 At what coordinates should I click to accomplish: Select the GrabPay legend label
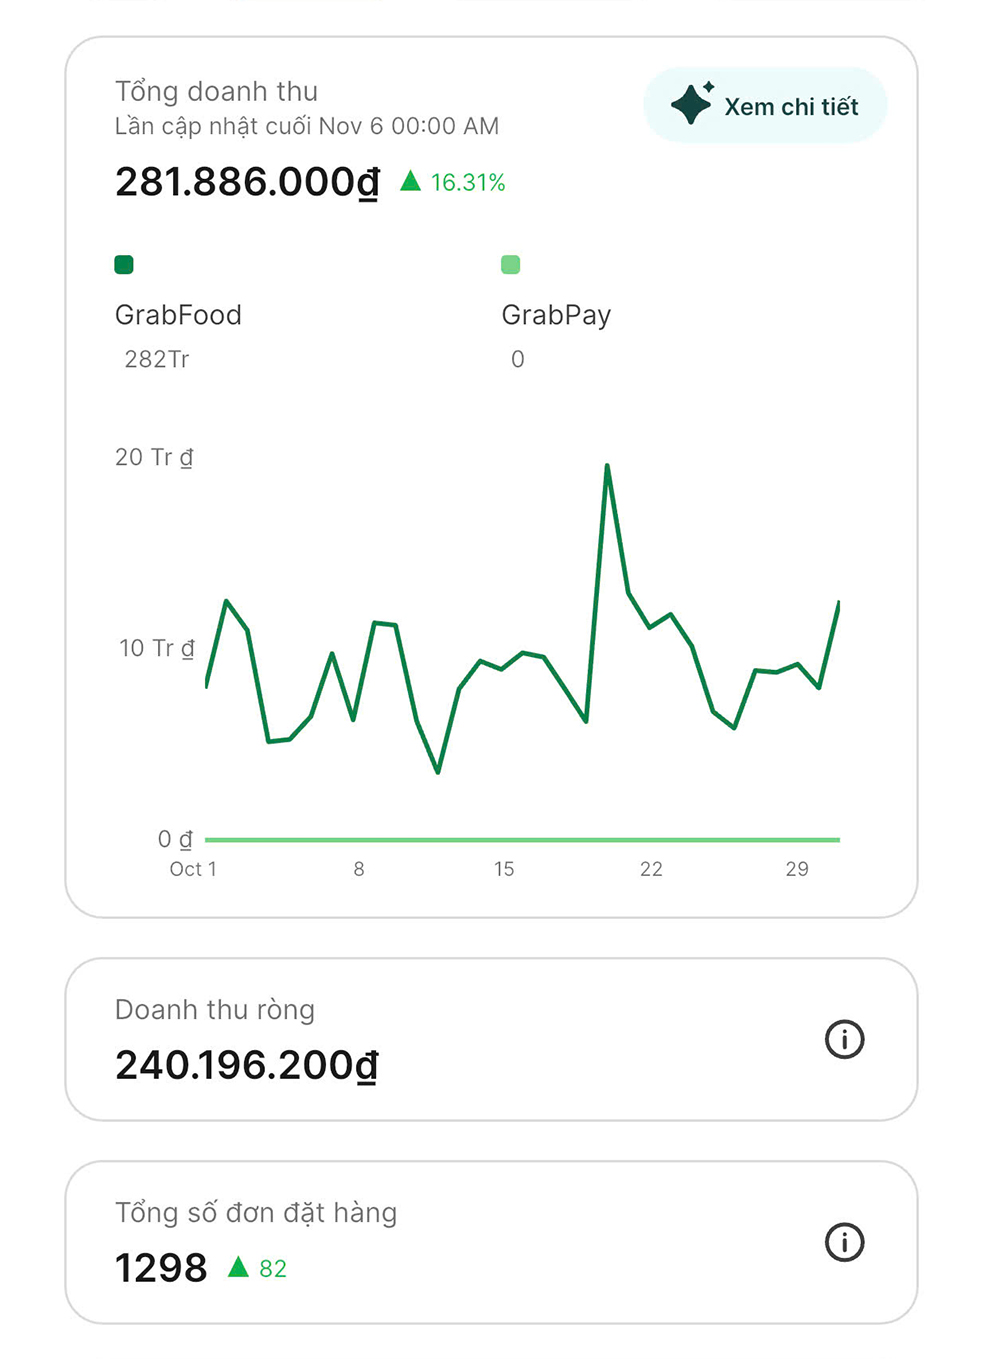pos(556,315)
